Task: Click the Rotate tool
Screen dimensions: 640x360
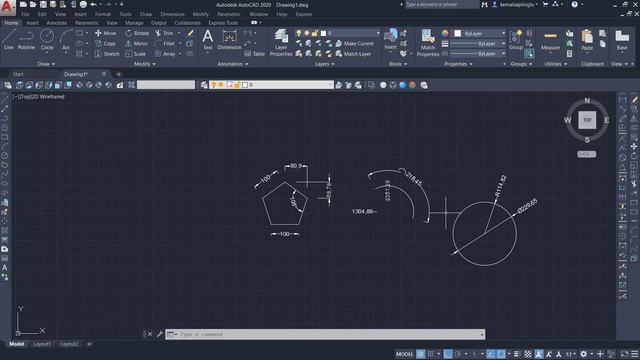Action: click(137, 33)
